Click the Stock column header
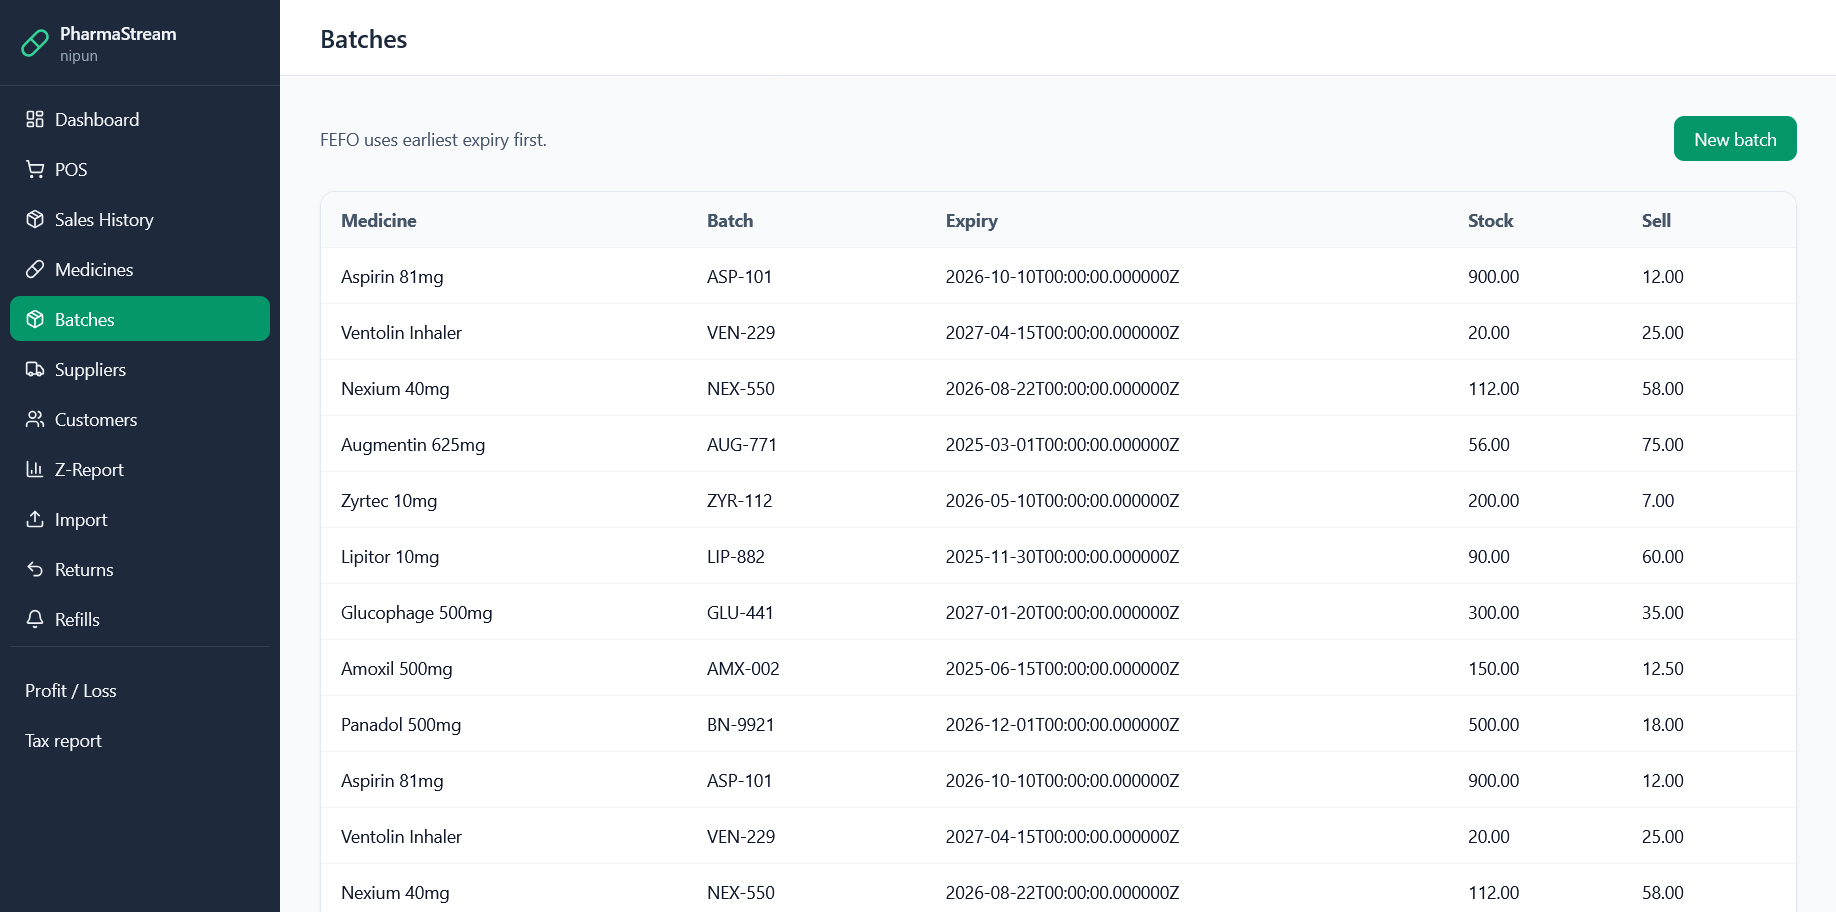The image size is (1836, 912). [x=1490, y=221]
